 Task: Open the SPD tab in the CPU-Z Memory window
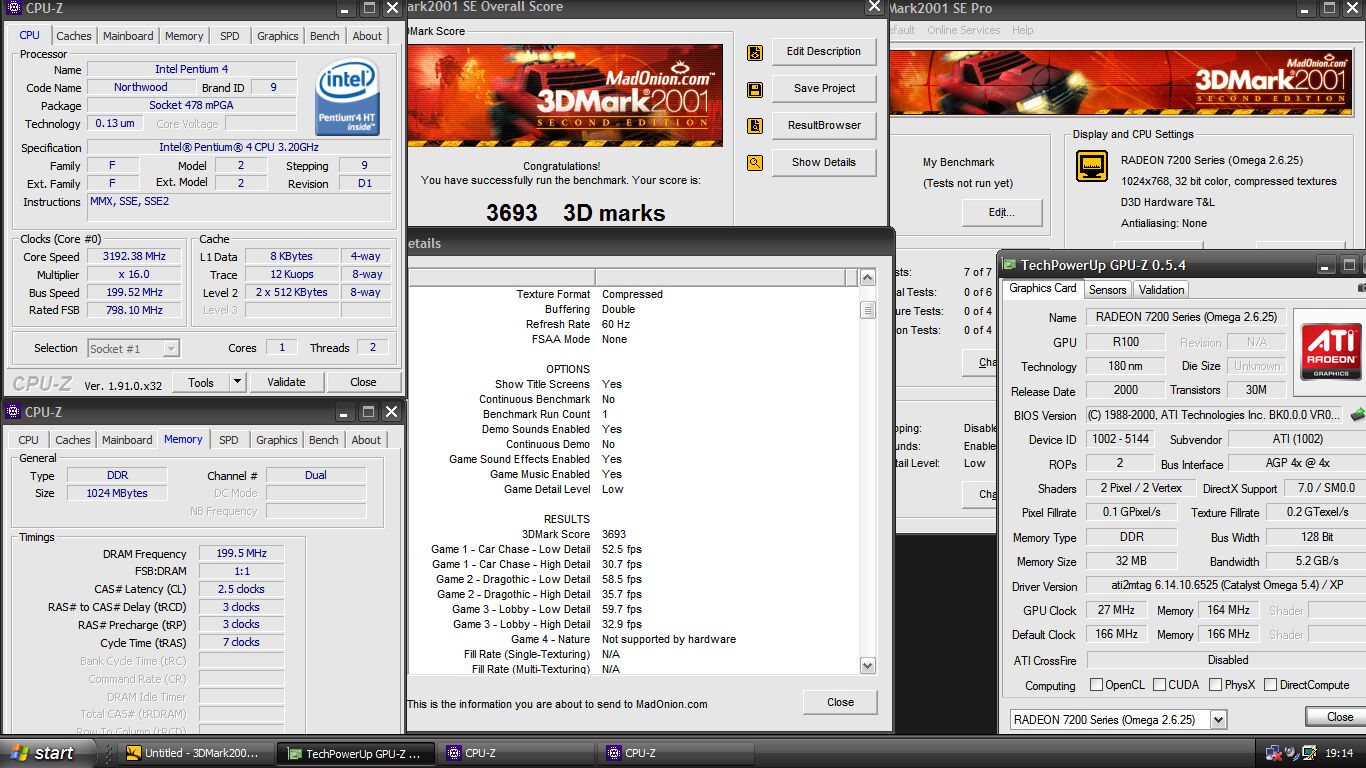(x=229, y=440)
